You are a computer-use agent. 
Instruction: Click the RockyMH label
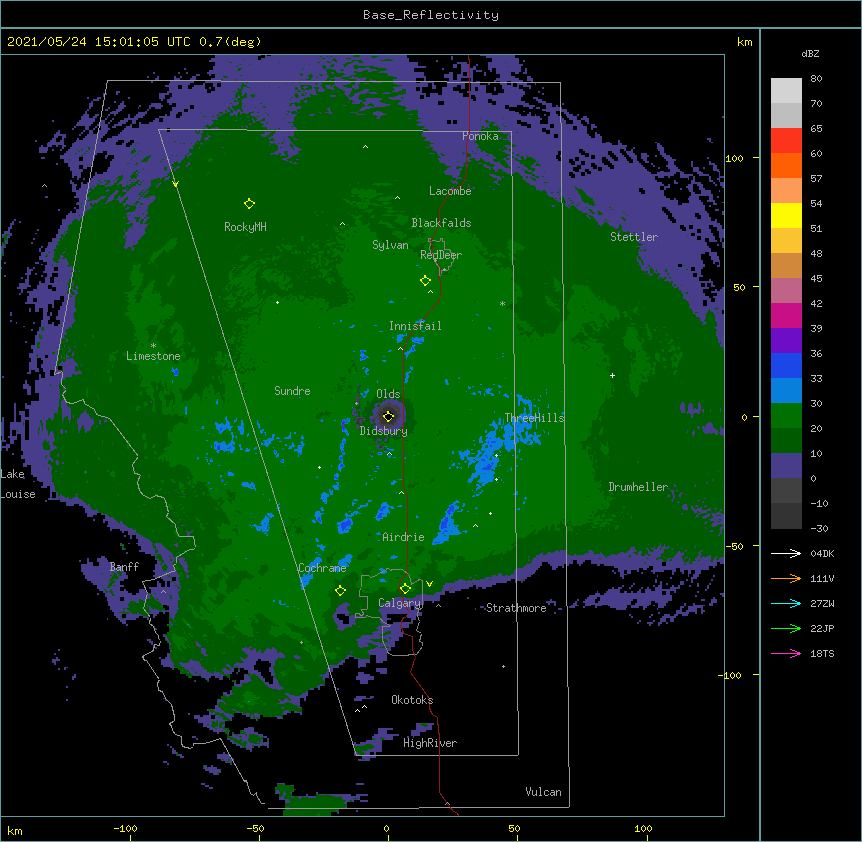[x=245, y=227]
